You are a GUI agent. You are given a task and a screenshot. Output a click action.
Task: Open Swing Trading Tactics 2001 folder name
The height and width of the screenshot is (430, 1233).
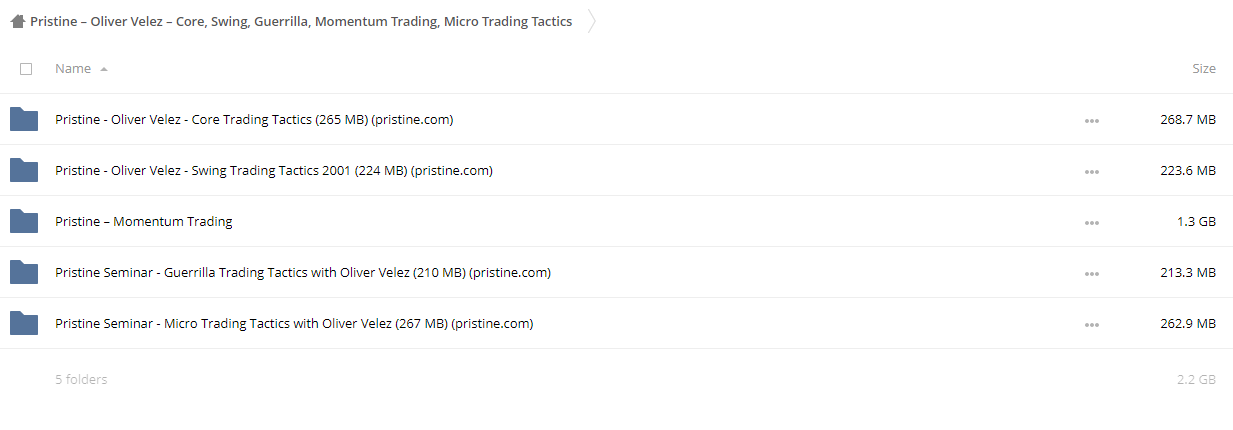tap(274, 171)
